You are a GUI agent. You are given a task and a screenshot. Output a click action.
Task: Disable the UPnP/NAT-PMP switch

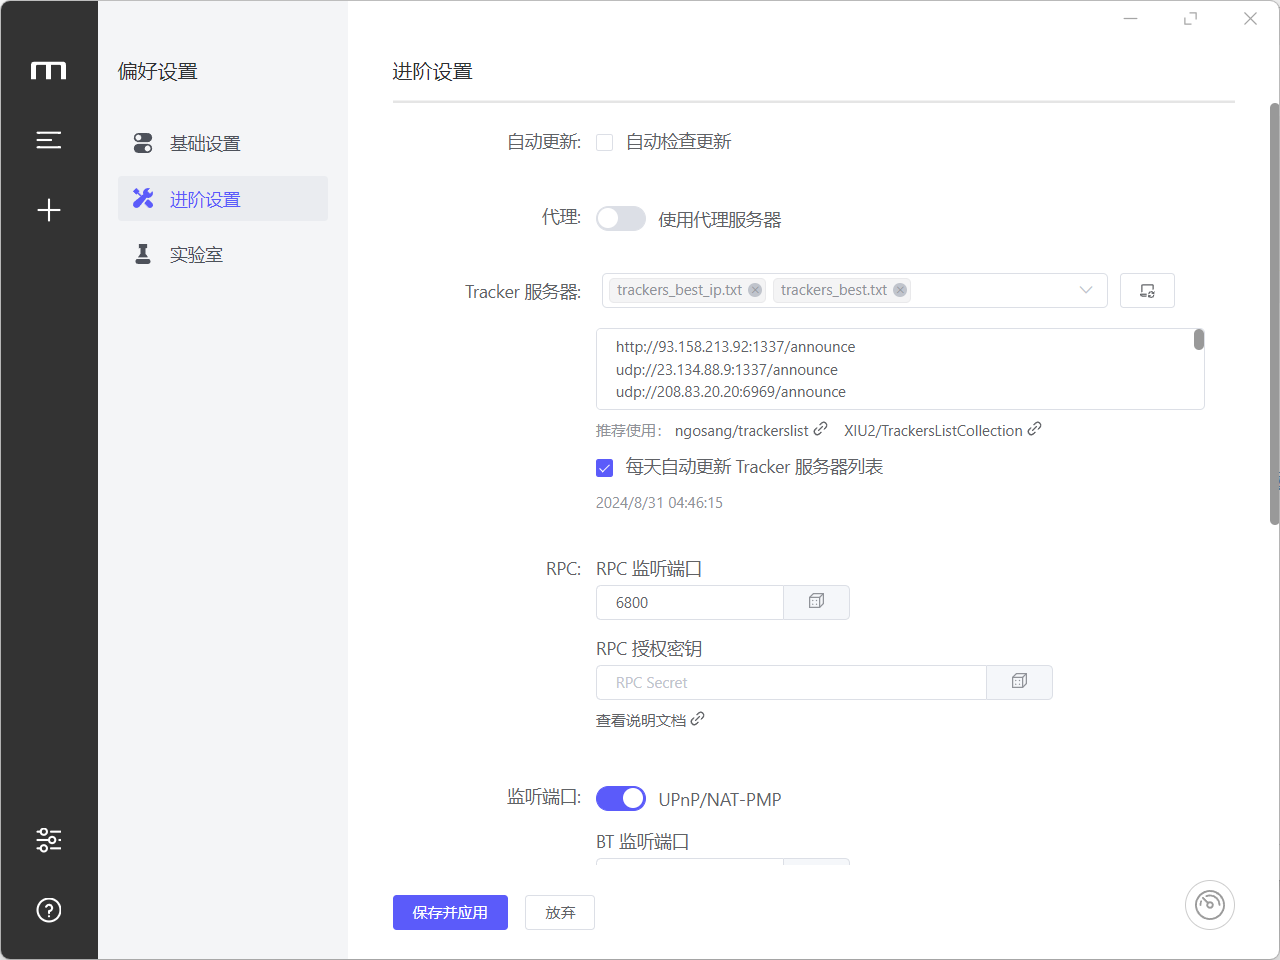click(621, 799)
